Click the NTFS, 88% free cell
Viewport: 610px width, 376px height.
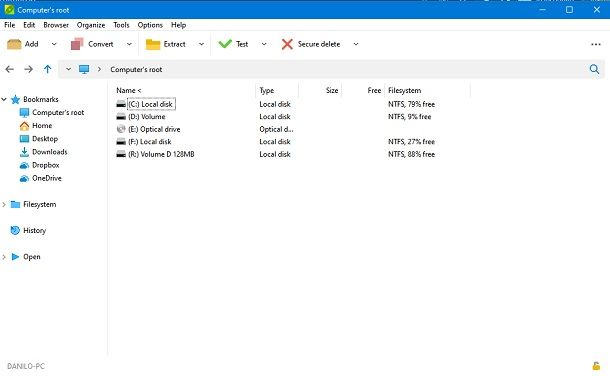click(x=412, y=154)
